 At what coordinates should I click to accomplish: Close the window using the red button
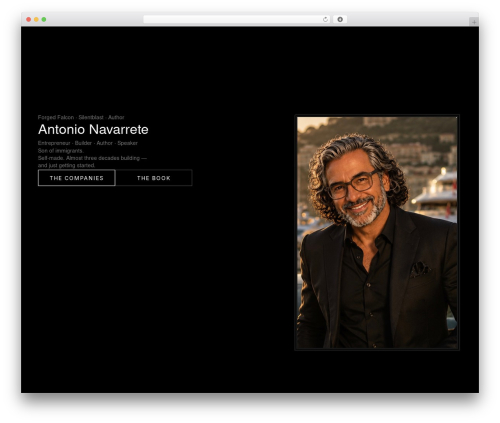(29, 19)
